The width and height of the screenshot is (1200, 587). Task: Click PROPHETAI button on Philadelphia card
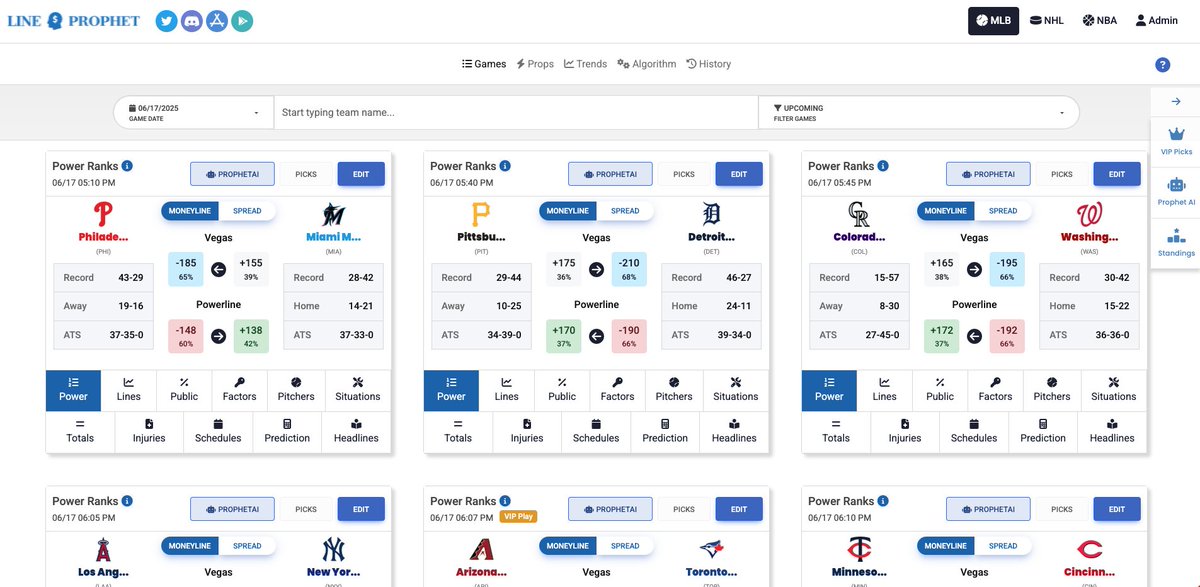tap(233, 174)
